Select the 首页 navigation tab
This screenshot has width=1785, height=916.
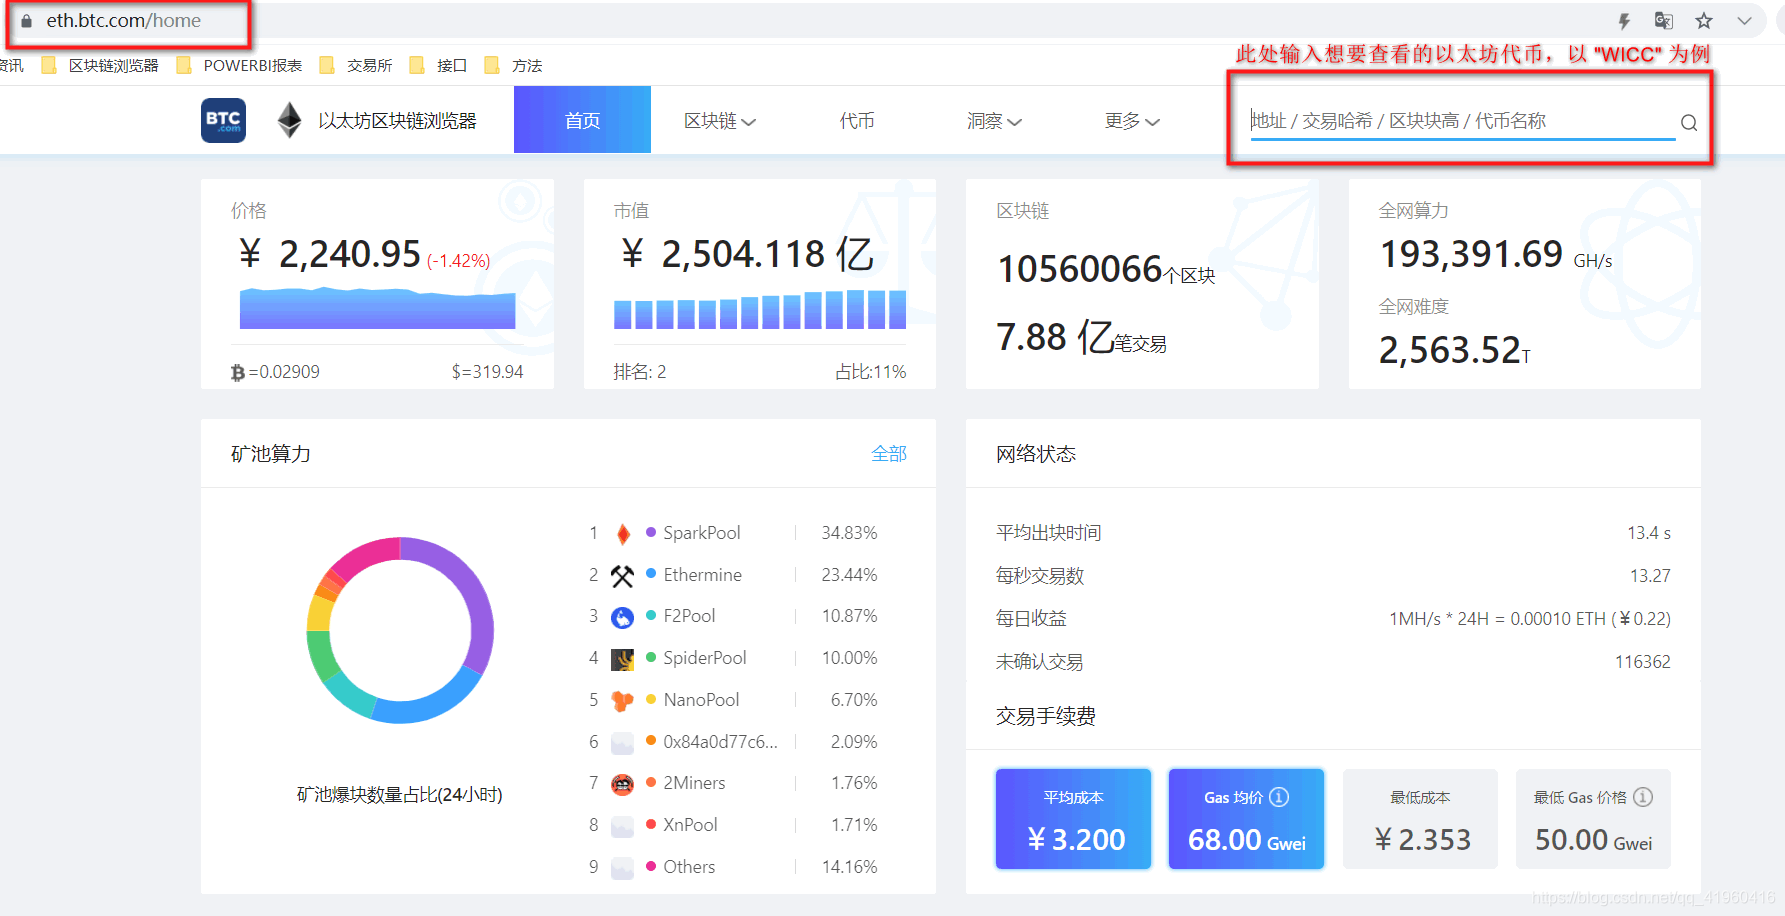pyautogui.click(x=581, y=119)
